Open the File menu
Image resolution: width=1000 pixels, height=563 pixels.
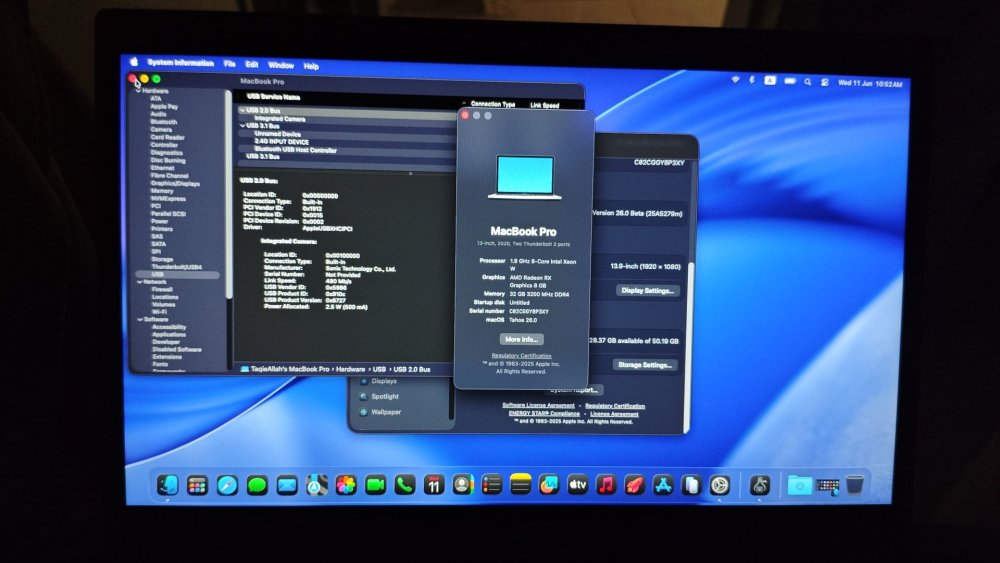230,64
